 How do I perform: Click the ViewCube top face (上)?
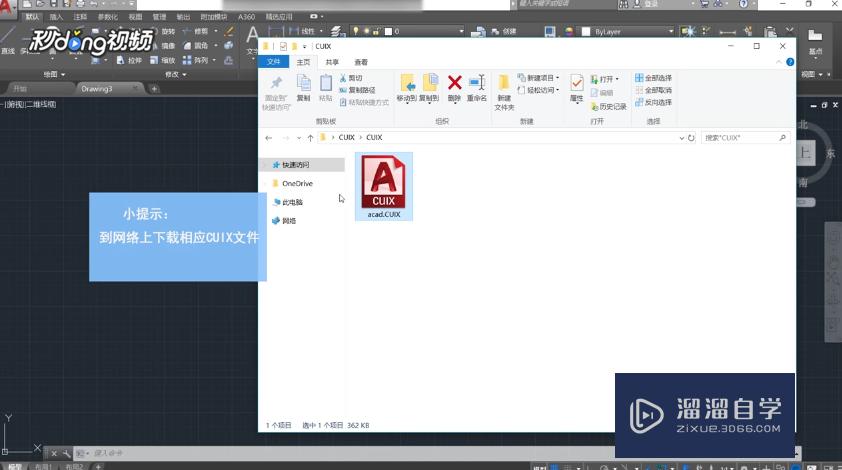pos(804,154)
